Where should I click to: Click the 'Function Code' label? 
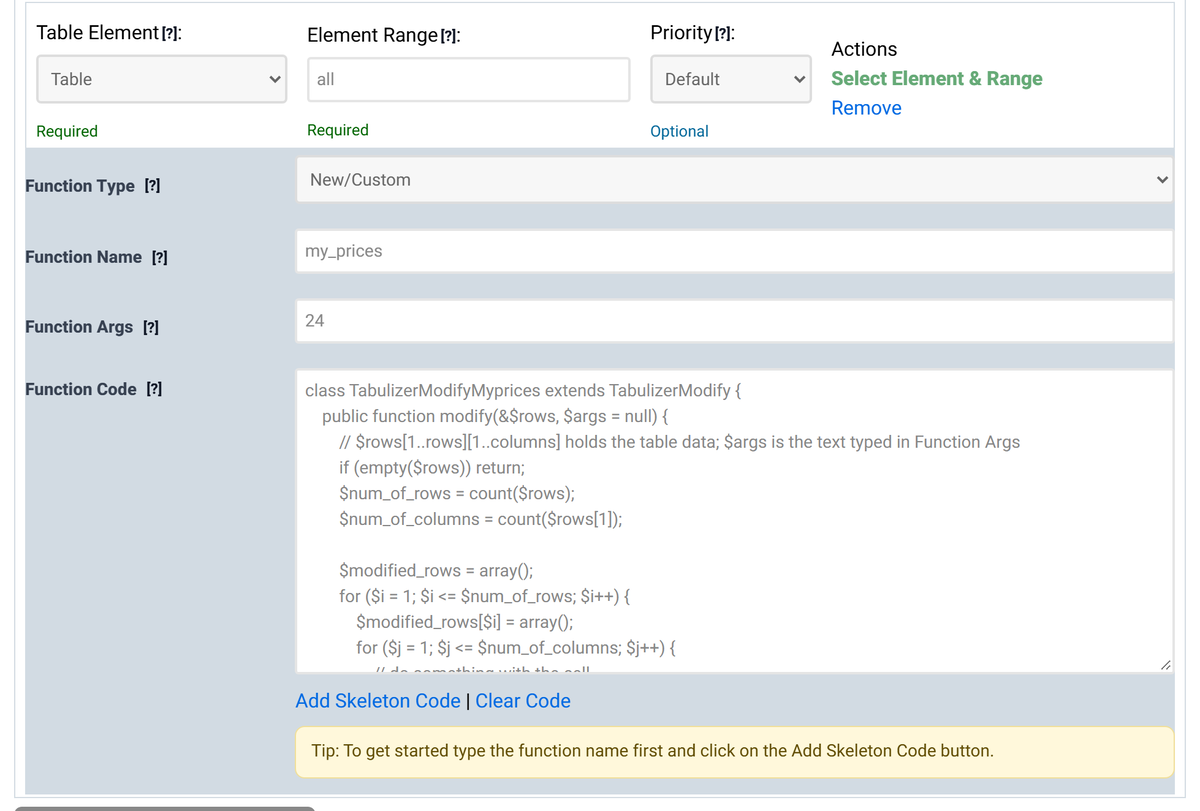[81, 389]
